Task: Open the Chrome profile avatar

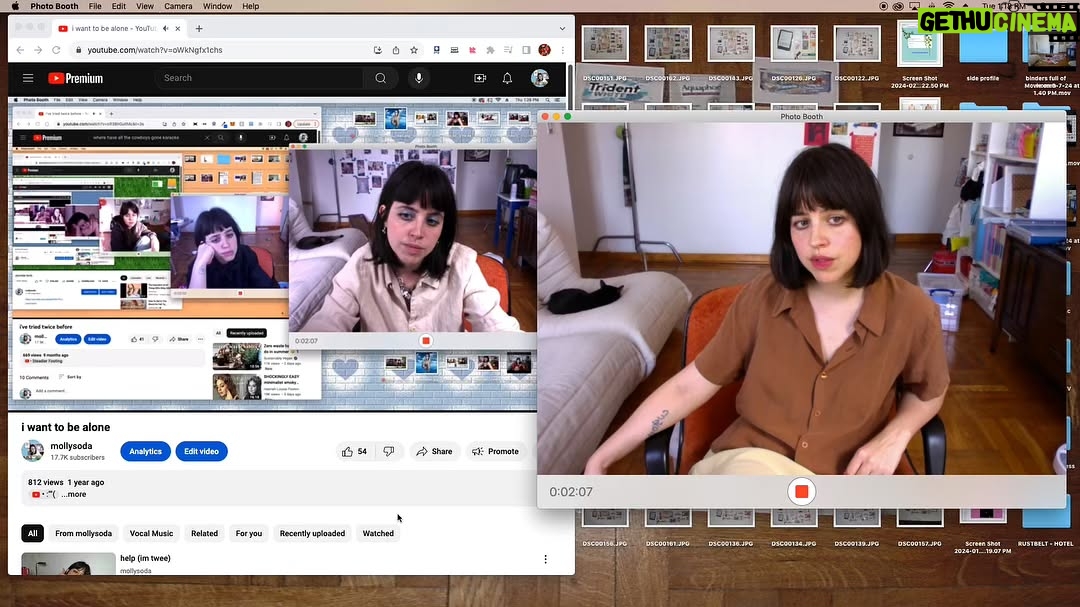Action: pos(545,50)
